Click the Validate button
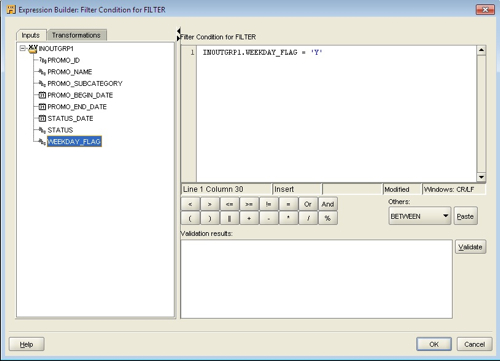 [x=470, y=247]
